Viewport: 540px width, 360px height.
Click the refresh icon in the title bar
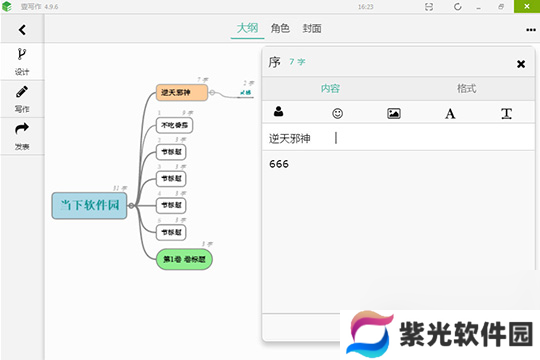pyautogui.click(x=457, y=7)
